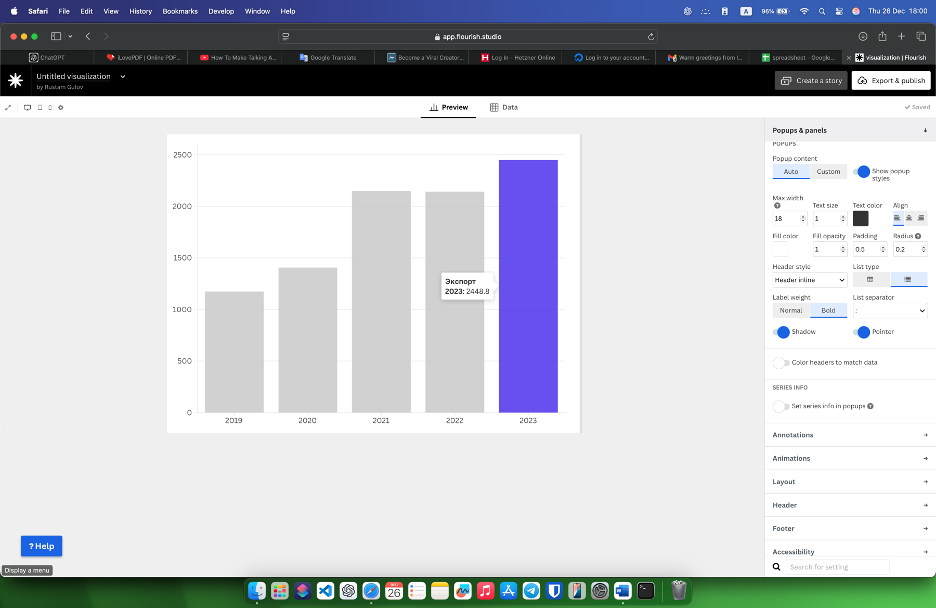The width and height of the screenshot is (936, 608).
Task: Open Telegram from the Dock
Action: coord(531,591)
